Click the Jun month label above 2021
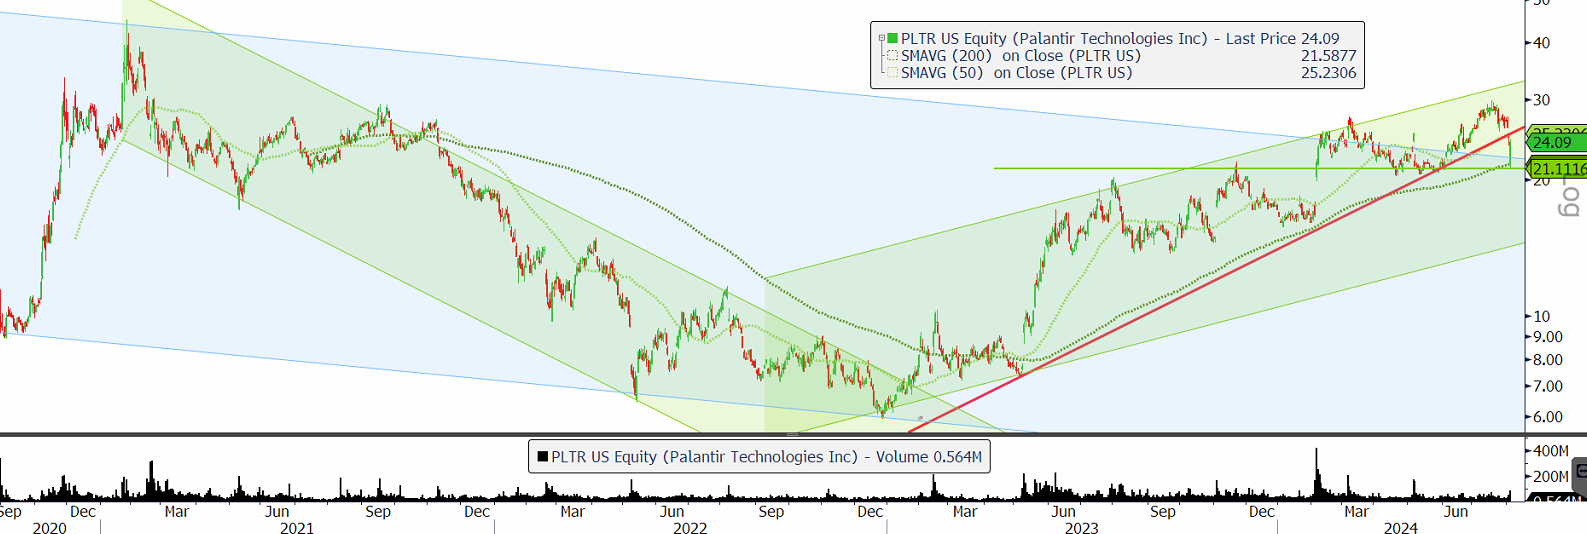This screenshot has height=534, width=1587. tap(277, 512)
